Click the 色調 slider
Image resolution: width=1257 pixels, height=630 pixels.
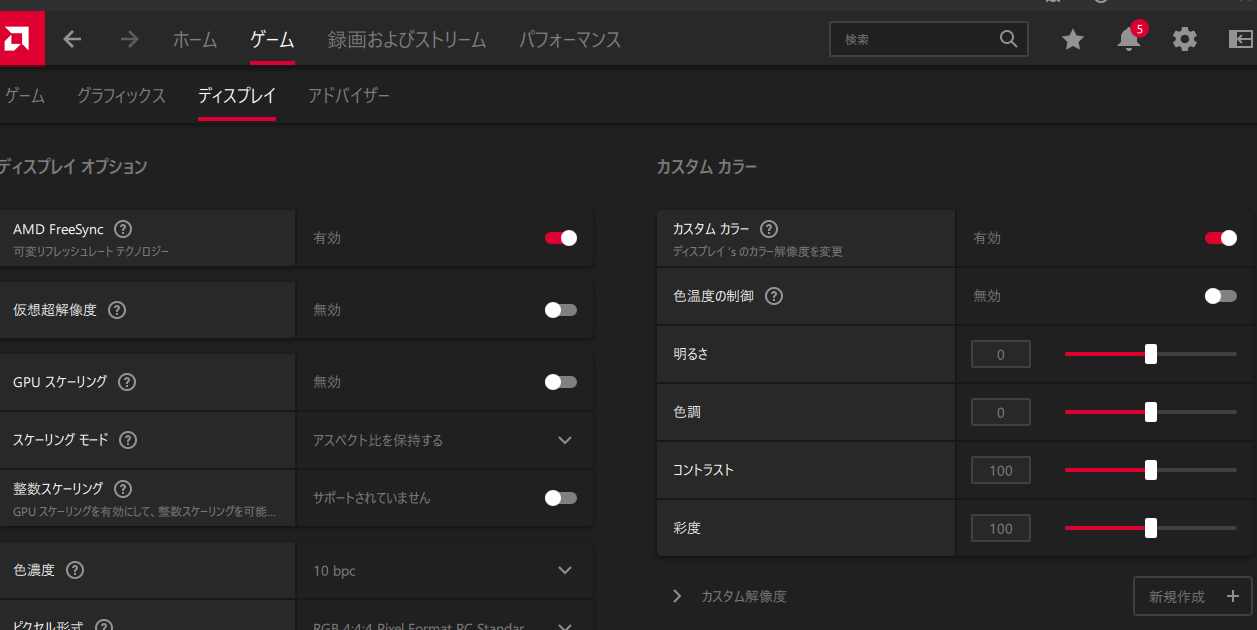(1151, 412)
